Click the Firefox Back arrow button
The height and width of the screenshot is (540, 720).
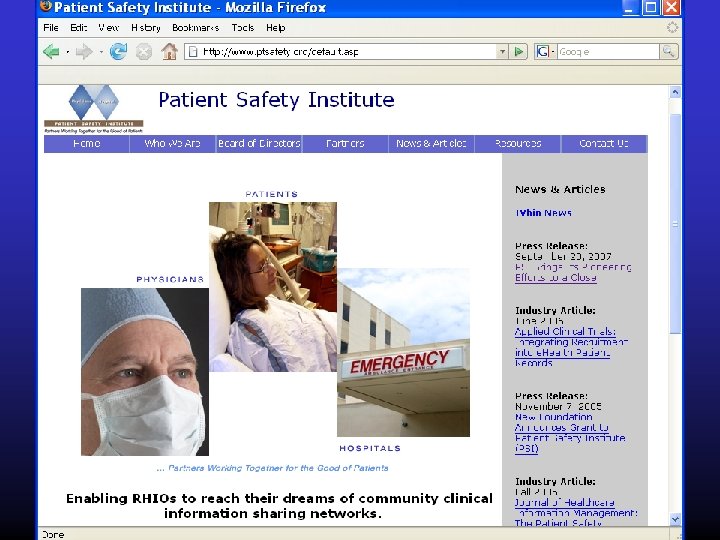coord(51,51)
